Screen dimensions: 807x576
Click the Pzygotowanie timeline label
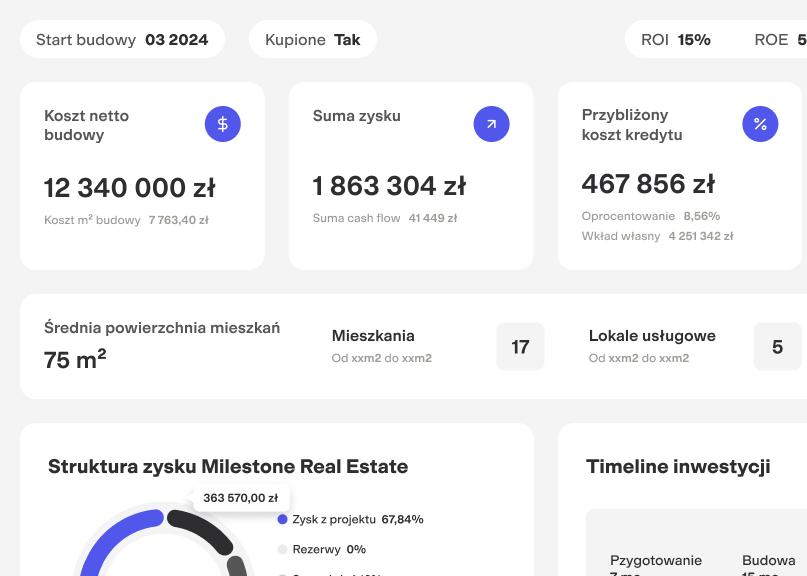tap(656, 560)
